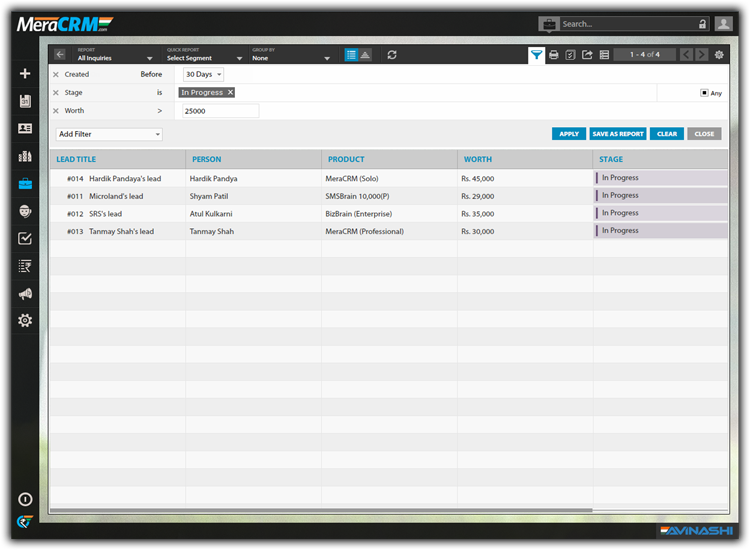Sort by Product column header
The height and width of the screenshot is (550, 750).
coord(346,159)
